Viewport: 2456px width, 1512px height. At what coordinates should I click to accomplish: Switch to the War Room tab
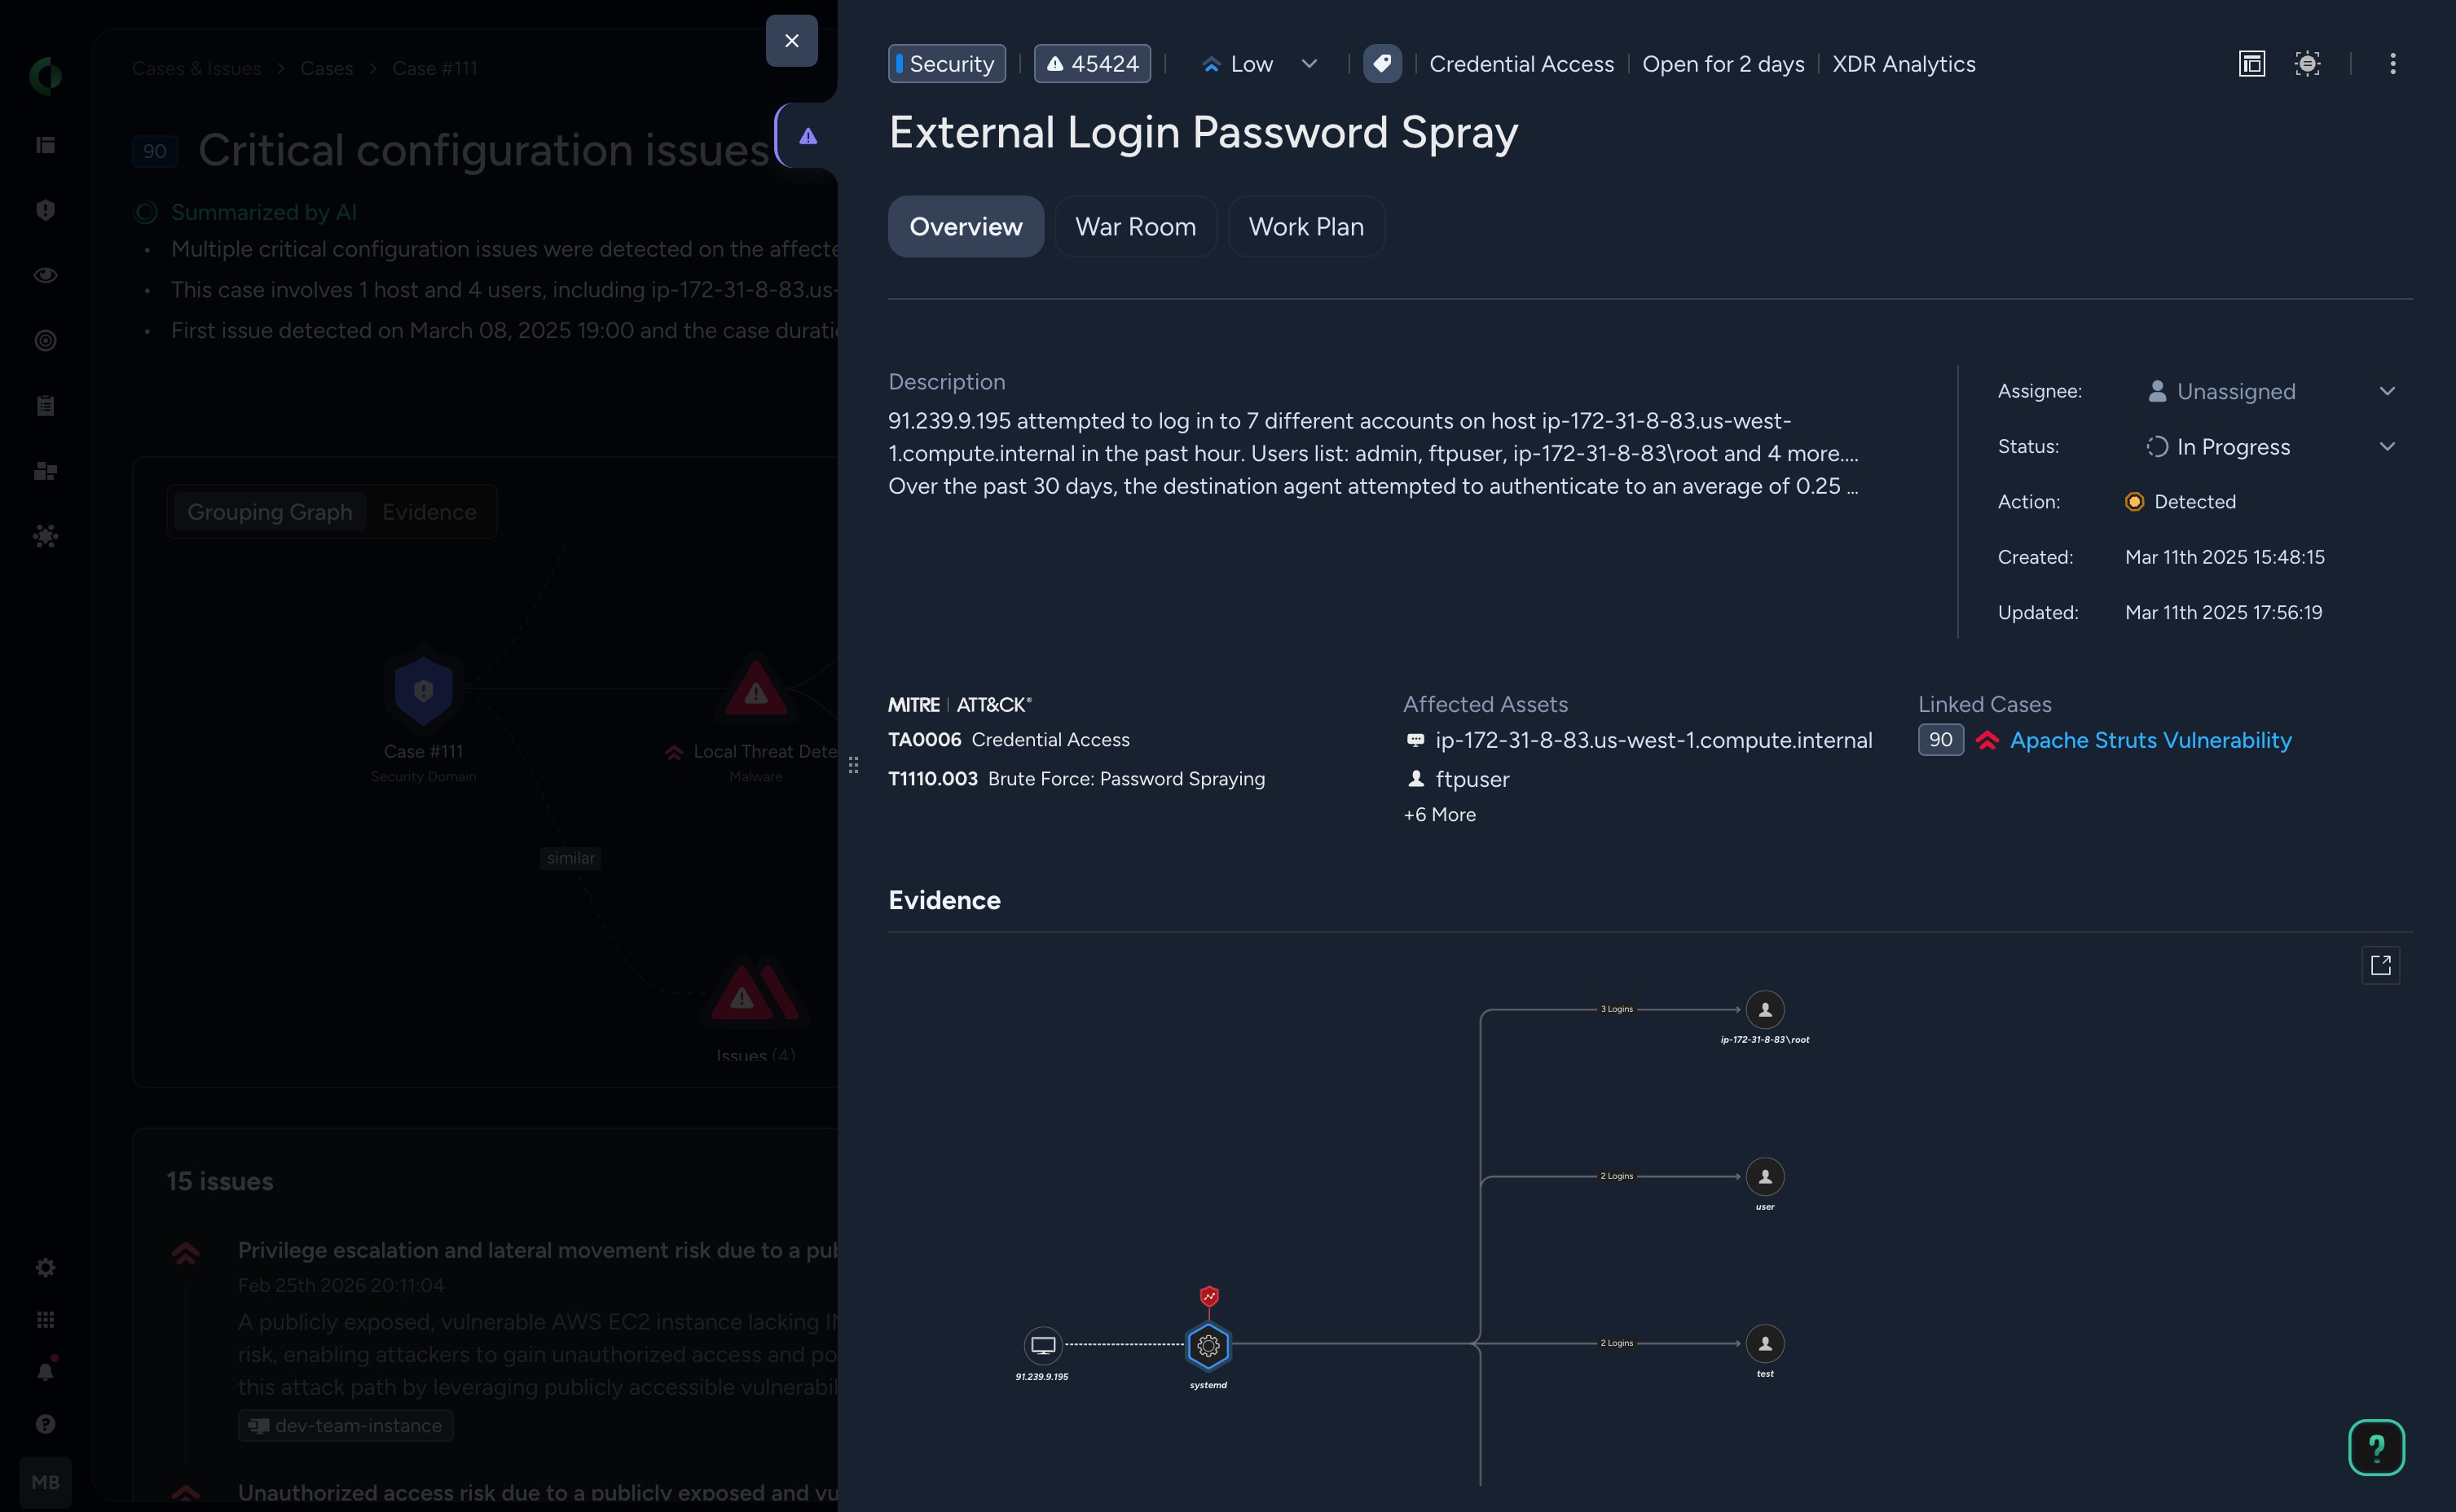point(1135,227)
